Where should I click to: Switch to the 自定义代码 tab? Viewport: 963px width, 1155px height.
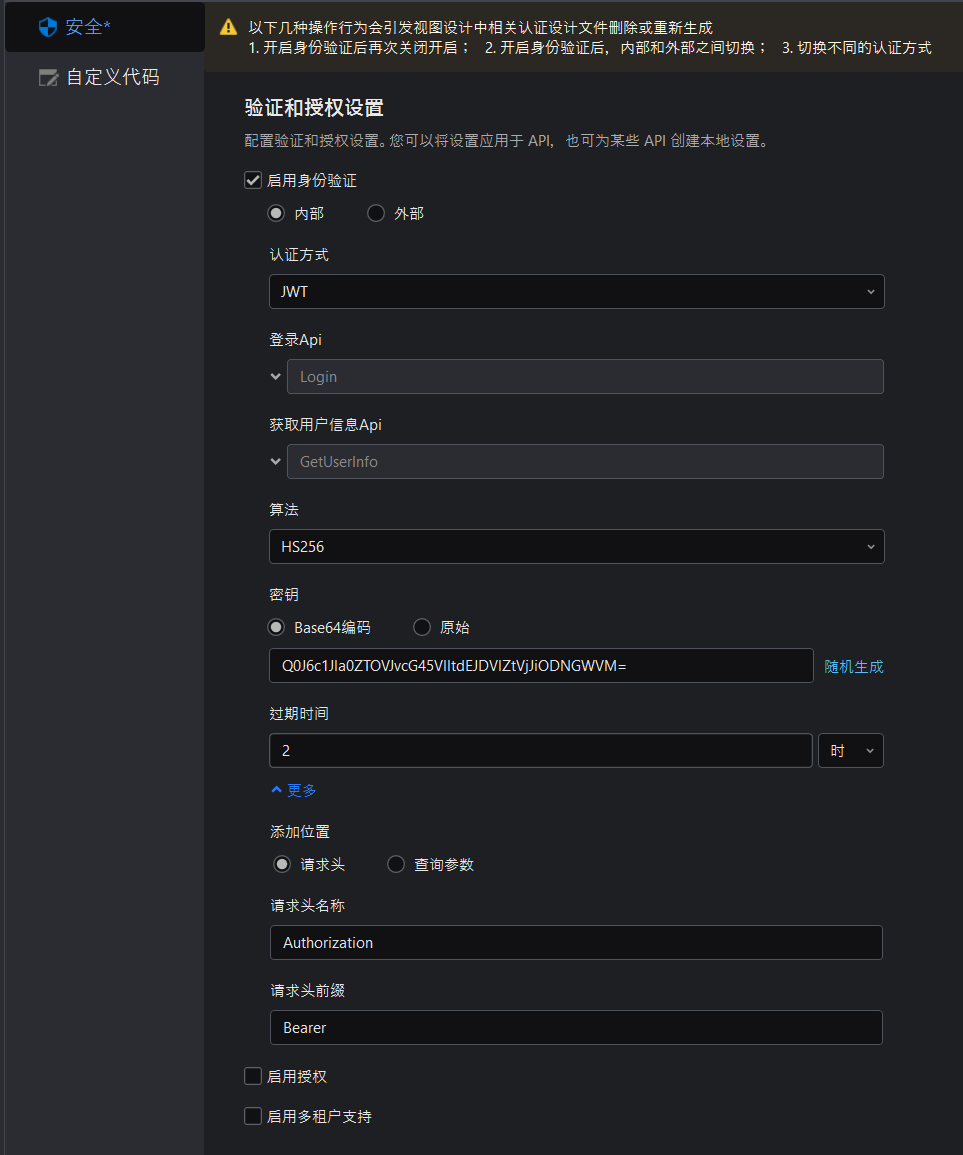112,78
